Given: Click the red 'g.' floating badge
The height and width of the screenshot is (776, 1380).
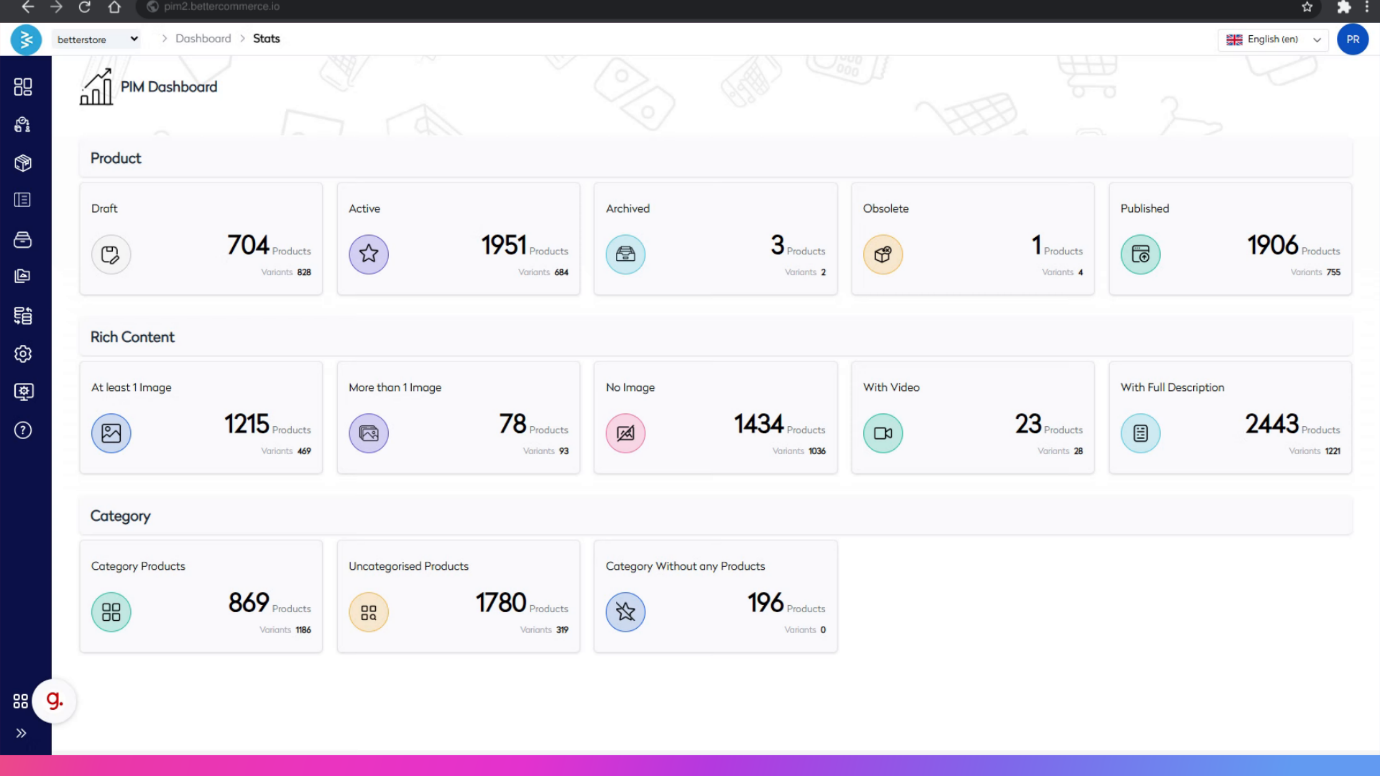Looking at the screenshot, I should (x=55, y=701).
